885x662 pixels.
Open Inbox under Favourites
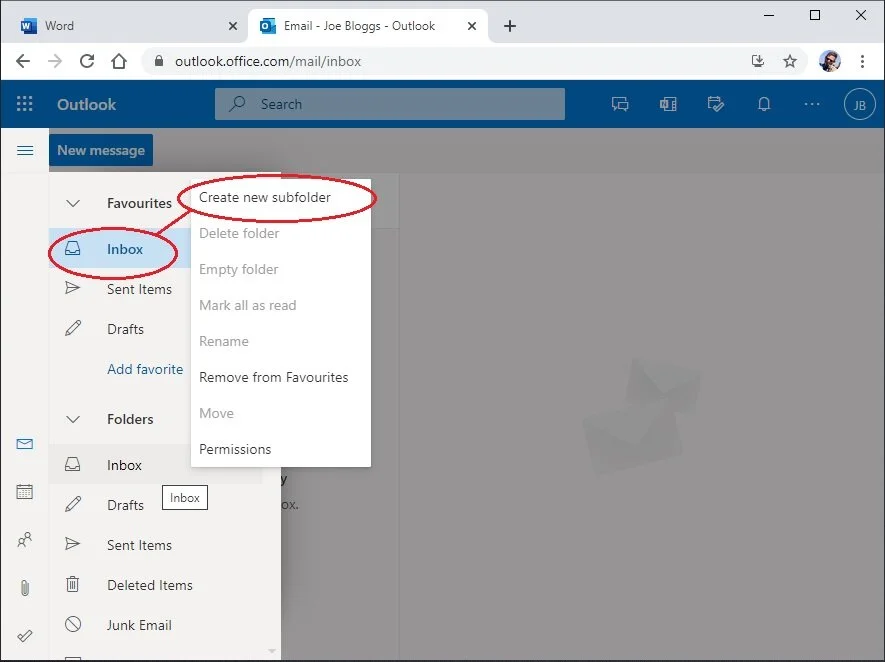120,249
